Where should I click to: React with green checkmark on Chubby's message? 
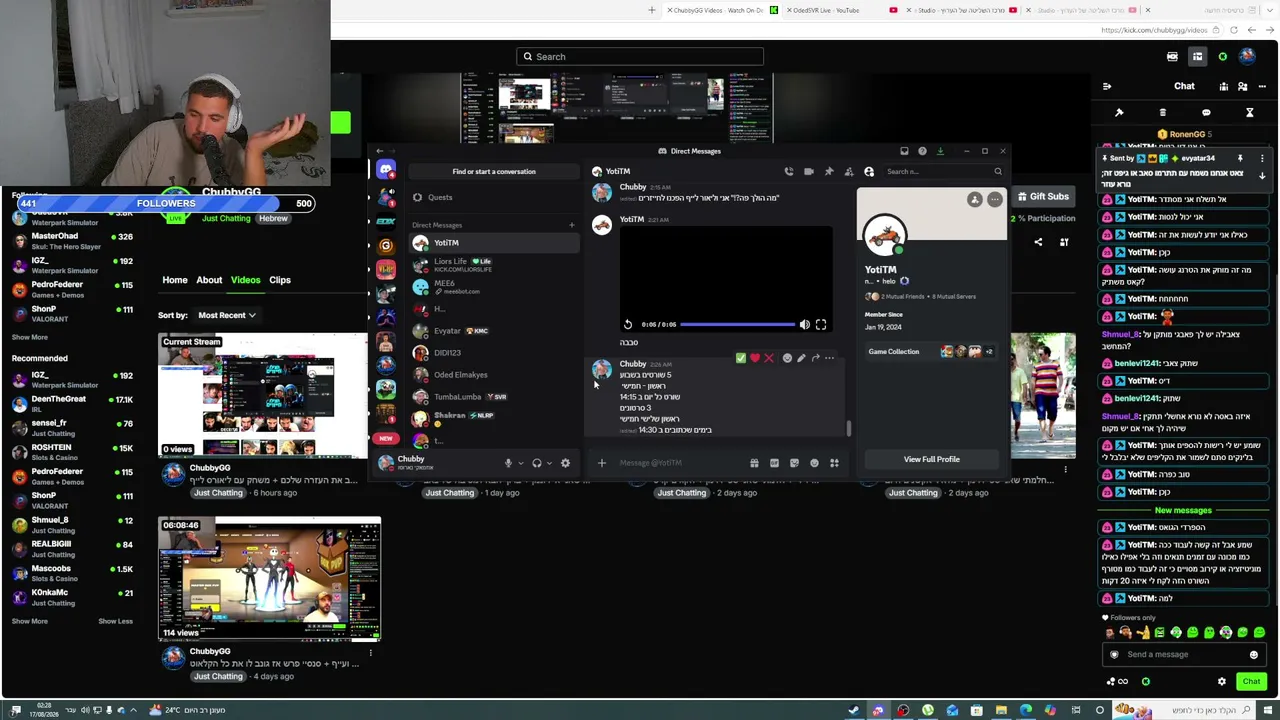click(741, 358)
